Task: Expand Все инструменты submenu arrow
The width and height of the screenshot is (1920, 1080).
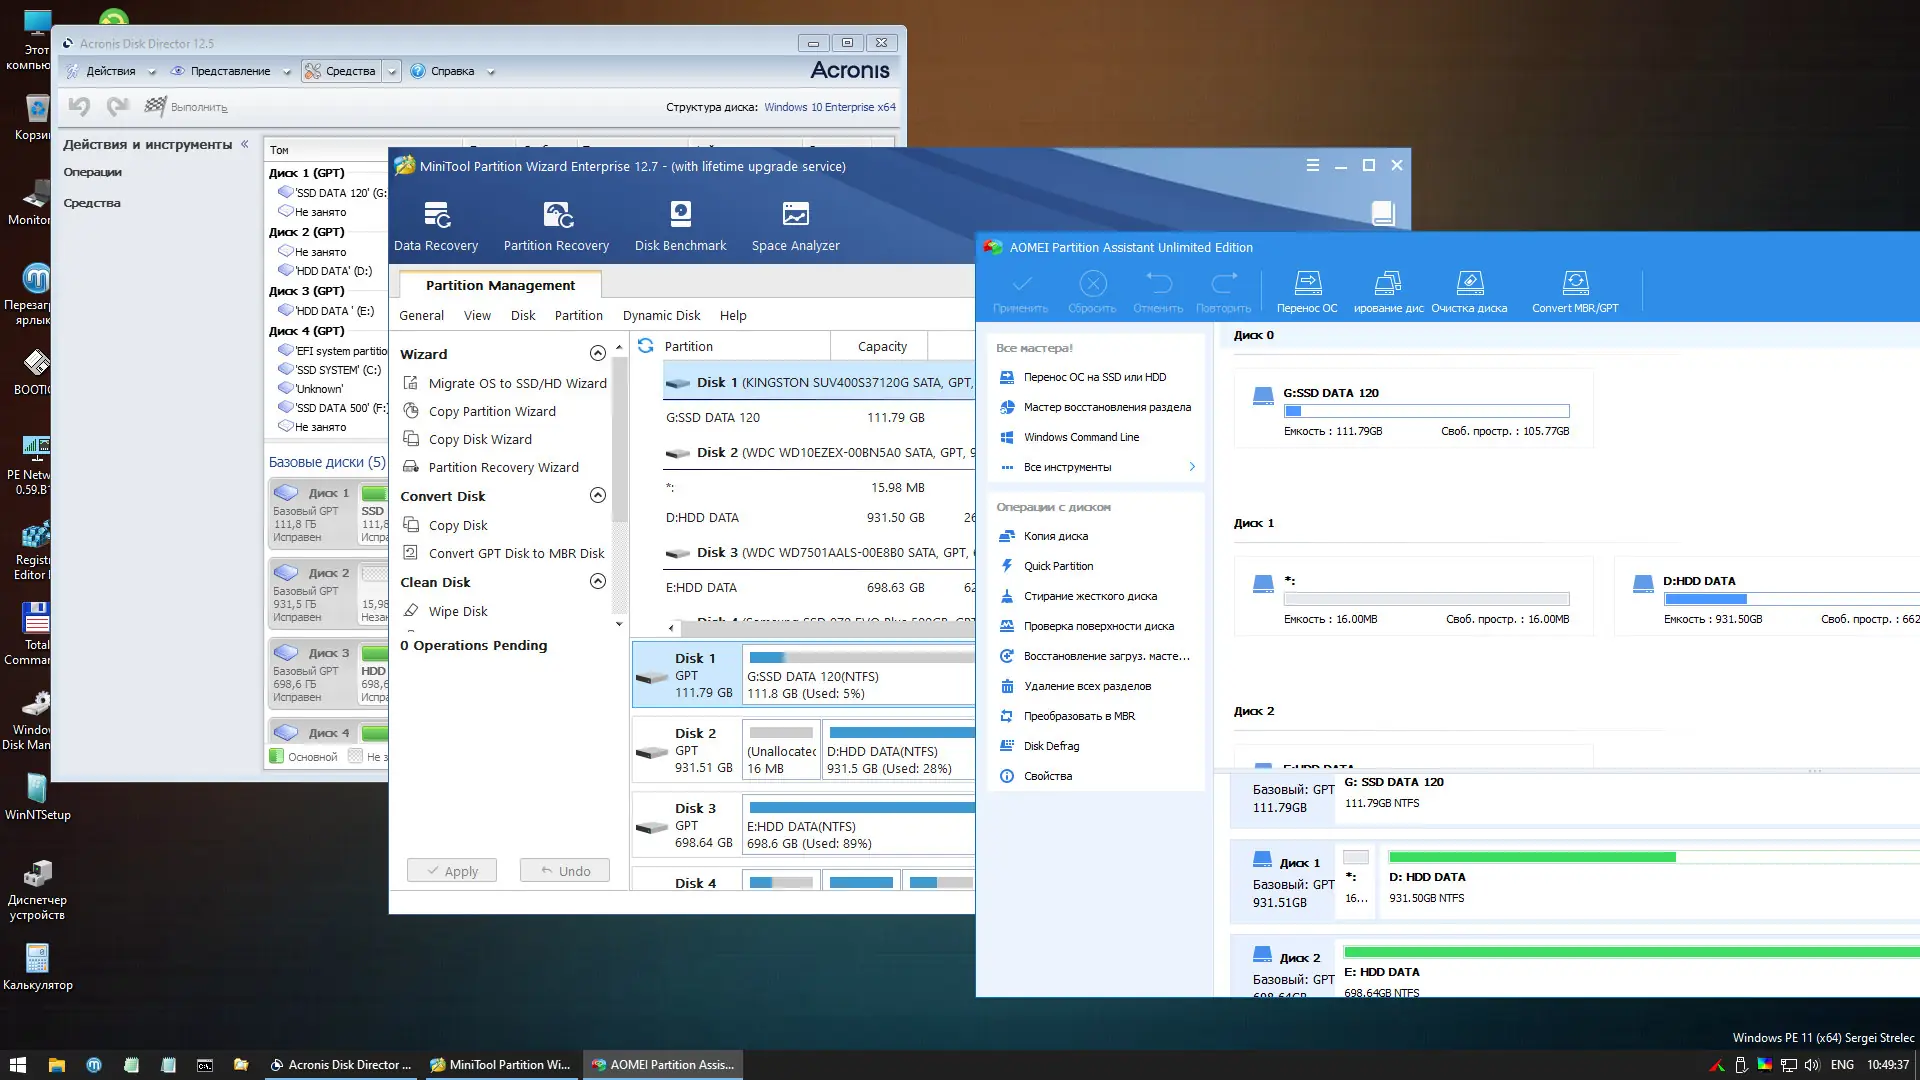Action: coord(1192,467)
